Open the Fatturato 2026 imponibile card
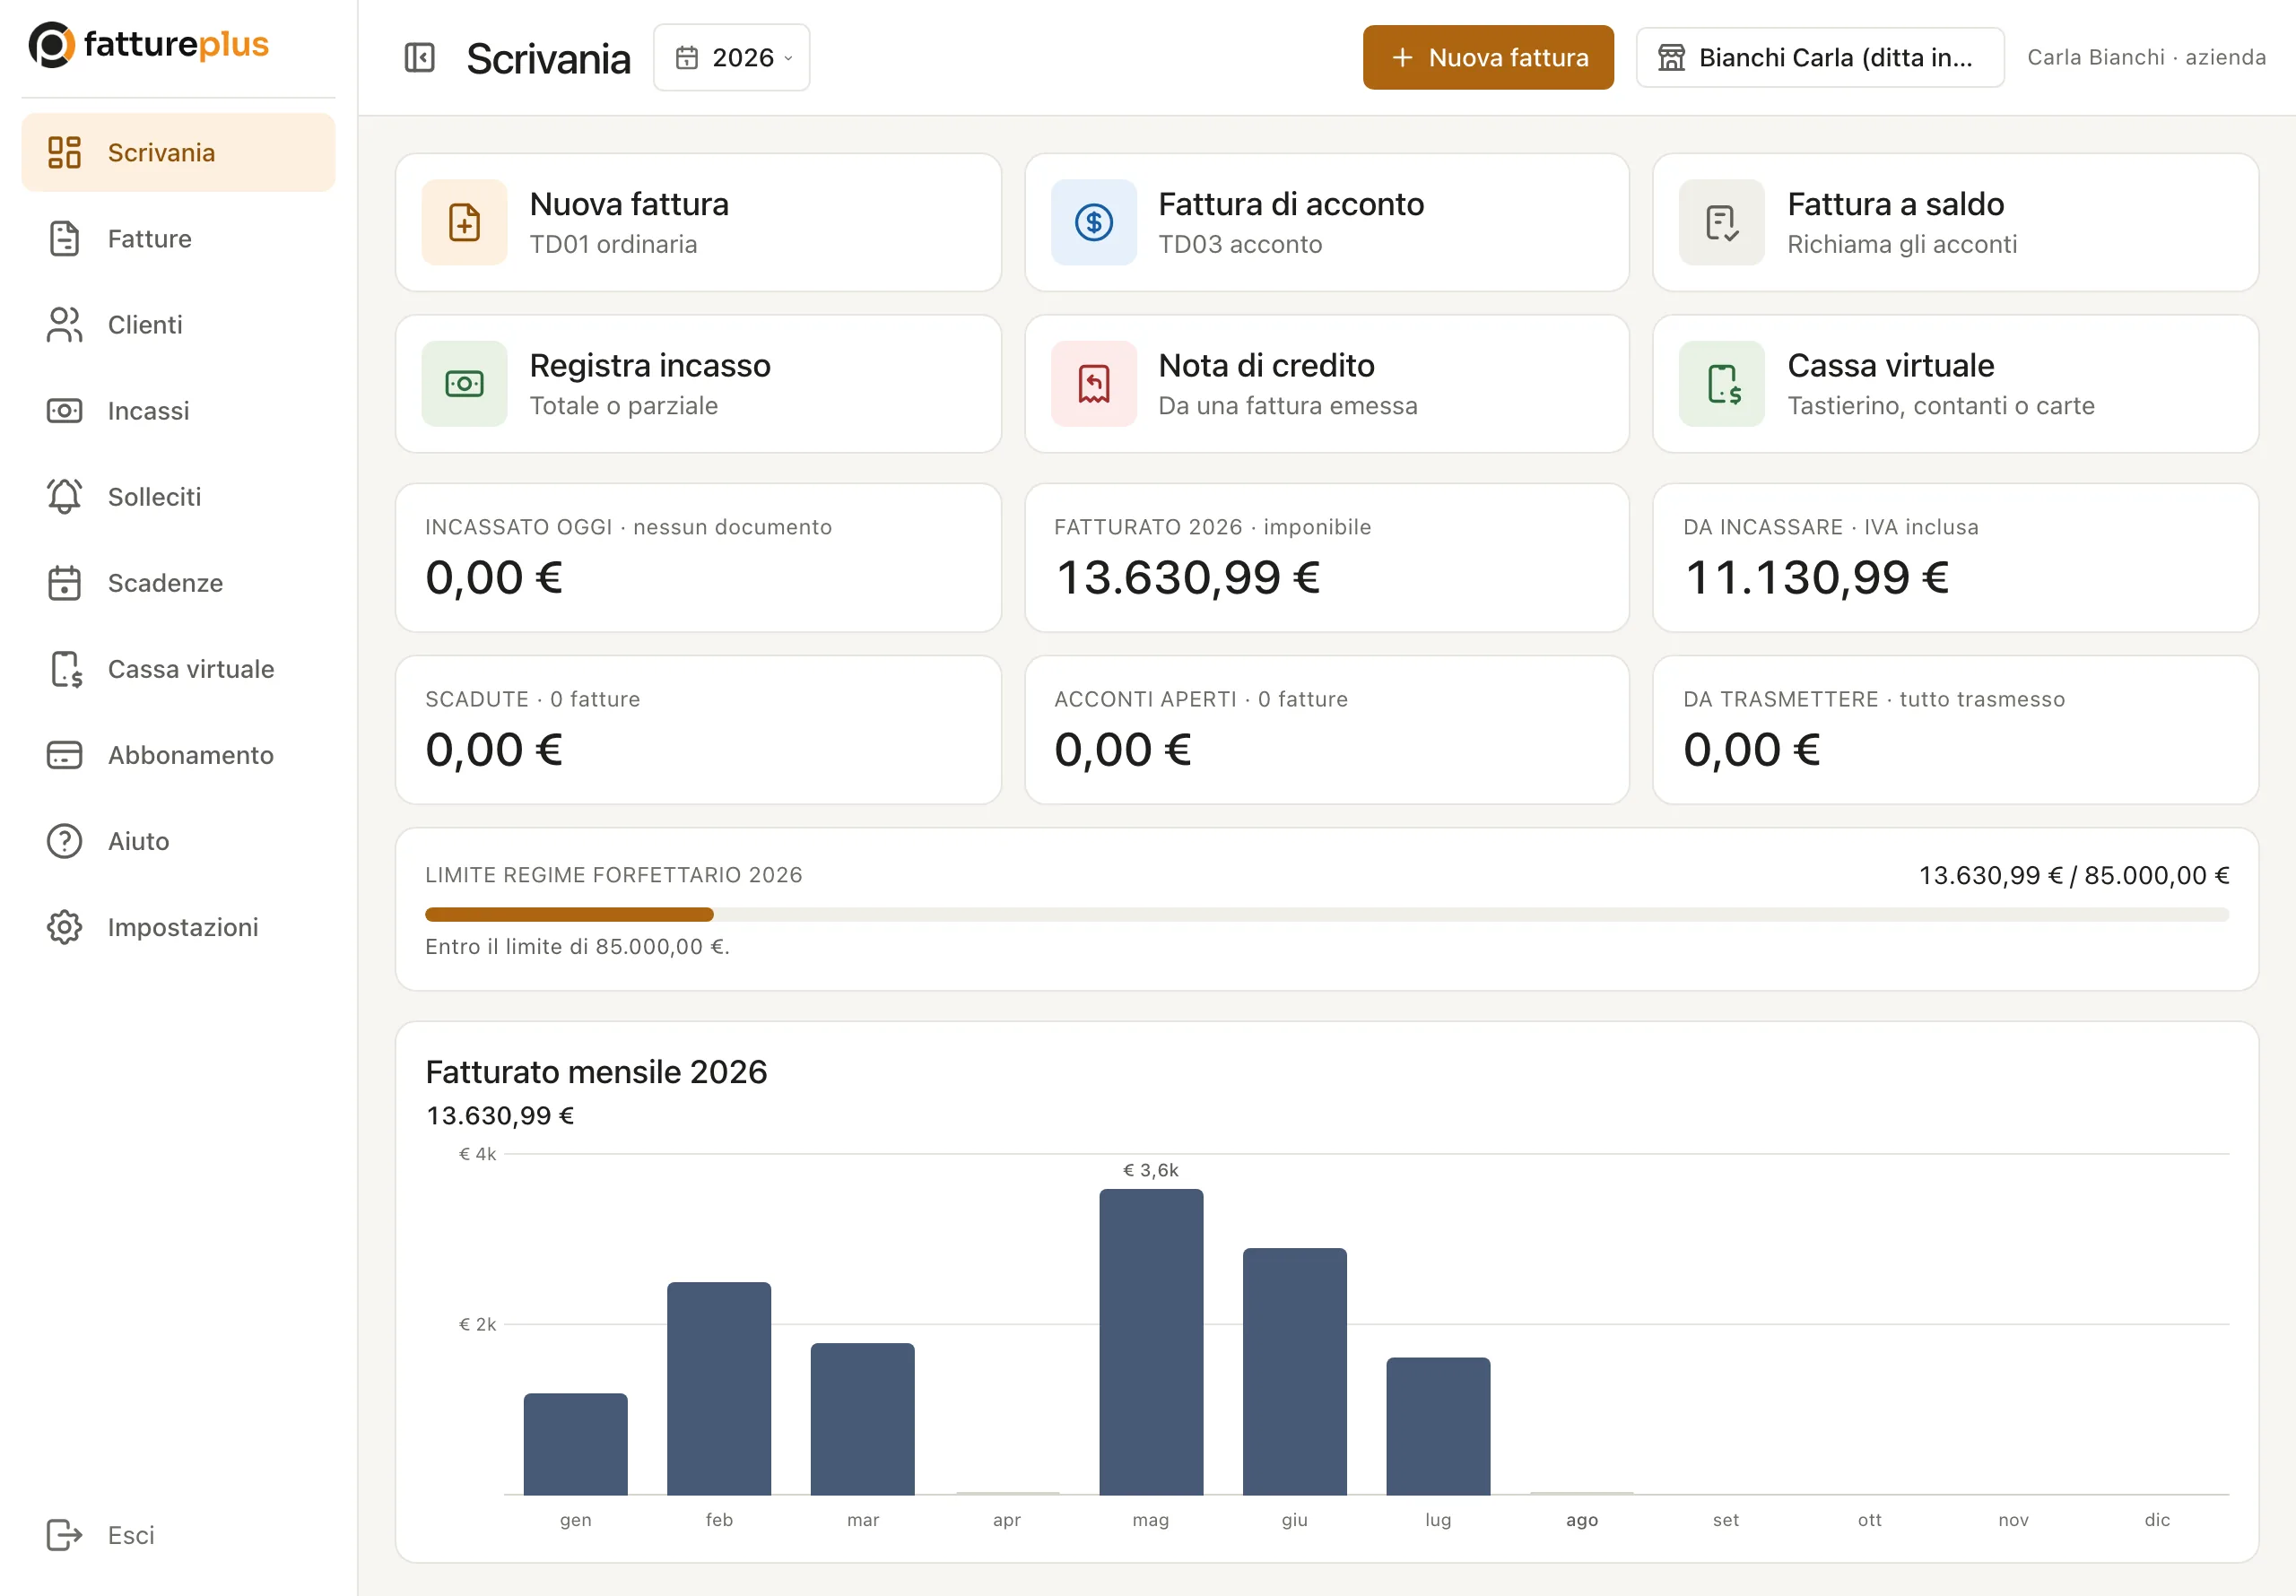Image resolution: width=2296 pixels, height=1596 pixels. click(1327, 558)
